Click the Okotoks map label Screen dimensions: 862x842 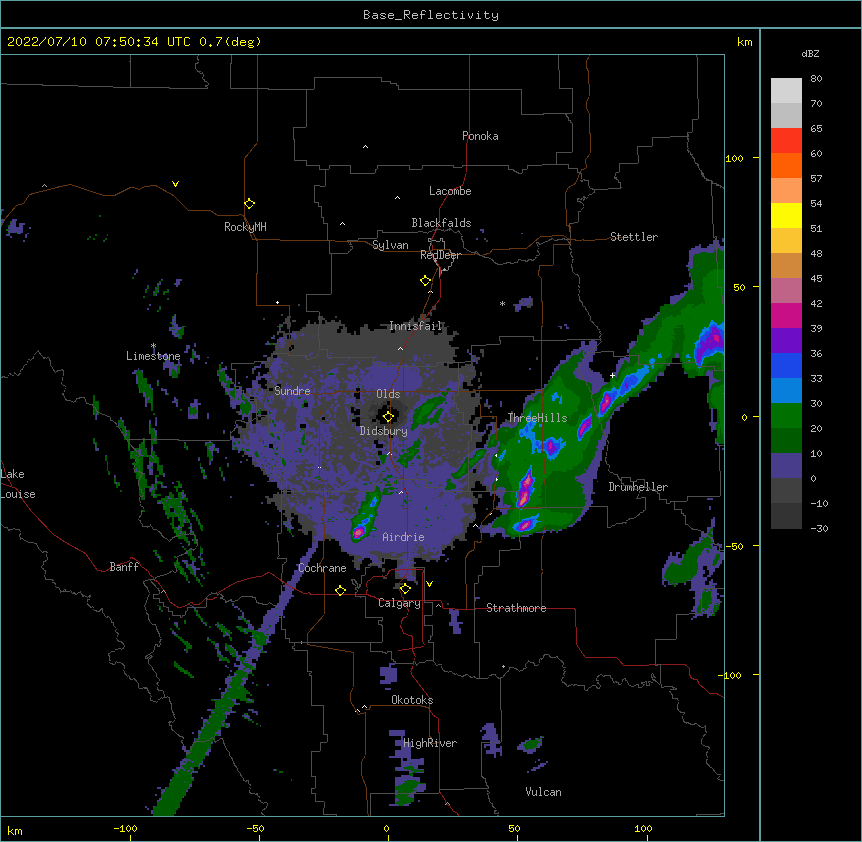[412, 700]
